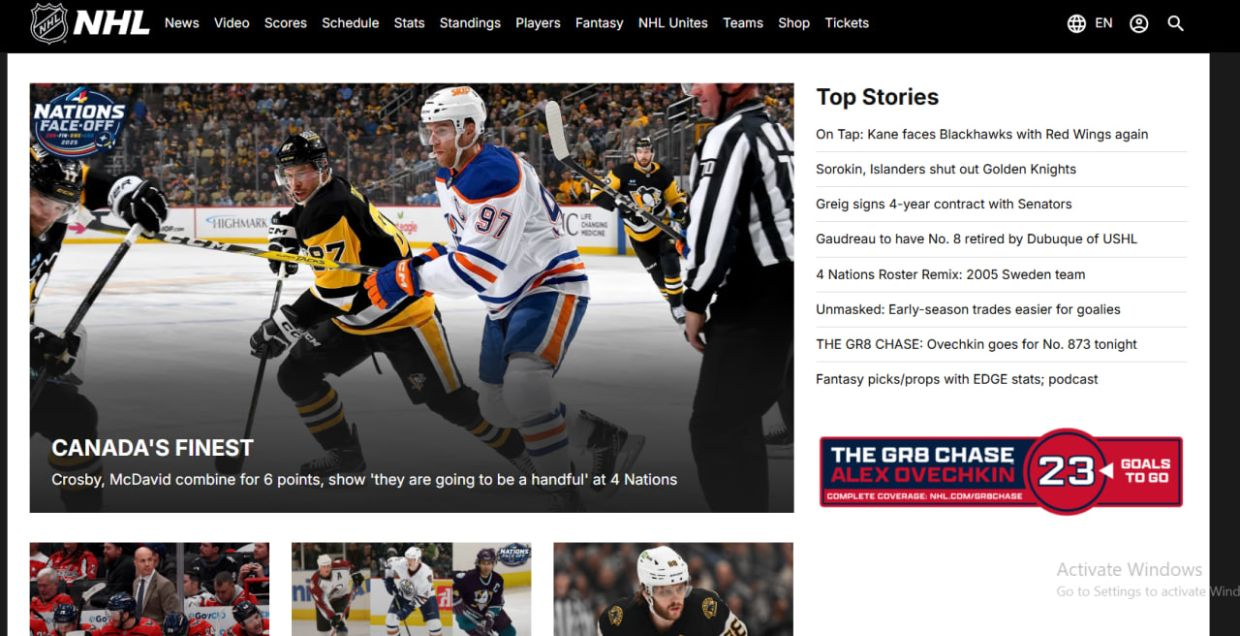The image size is (1240, 636).
Task: Select Standings in the navigation bar
Action: pos(470,23)
